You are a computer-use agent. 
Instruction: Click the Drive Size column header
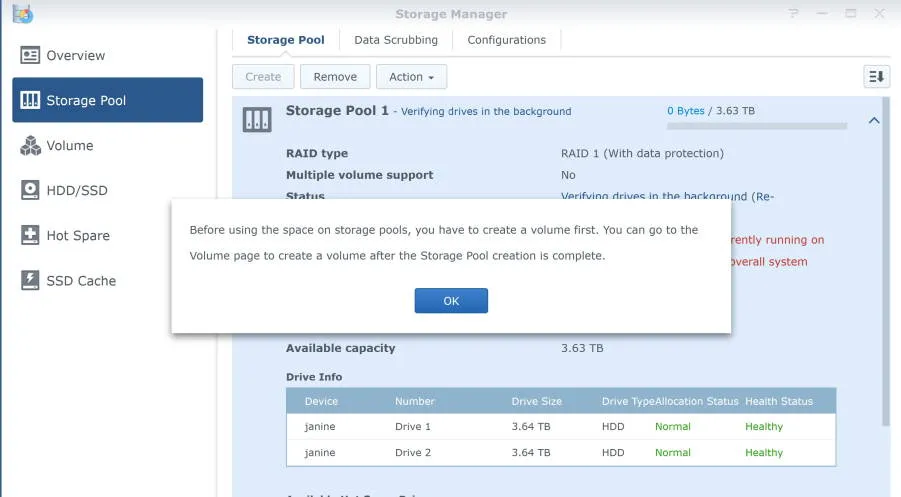point(537,401)
